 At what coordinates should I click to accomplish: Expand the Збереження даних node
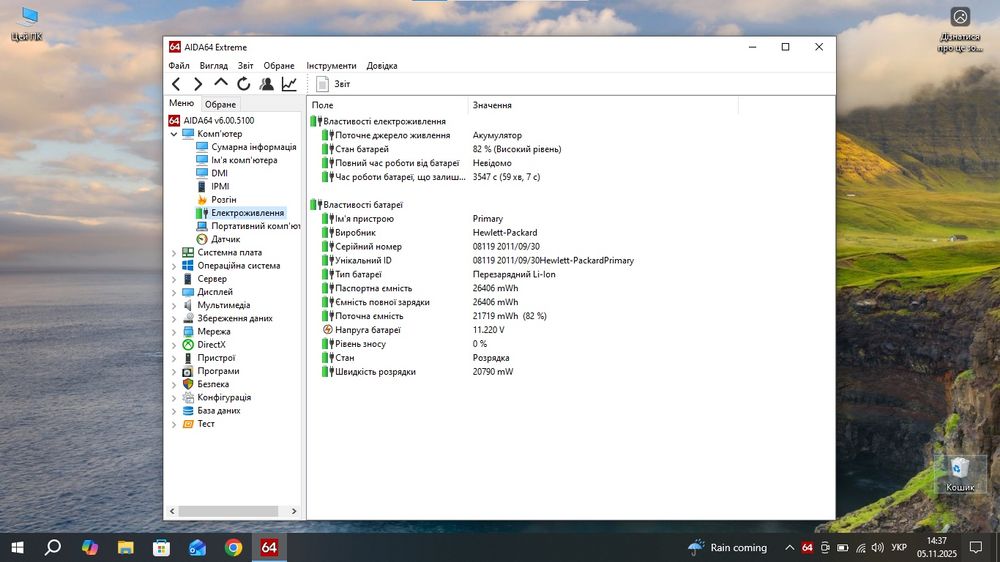click(x=173, y=319)
